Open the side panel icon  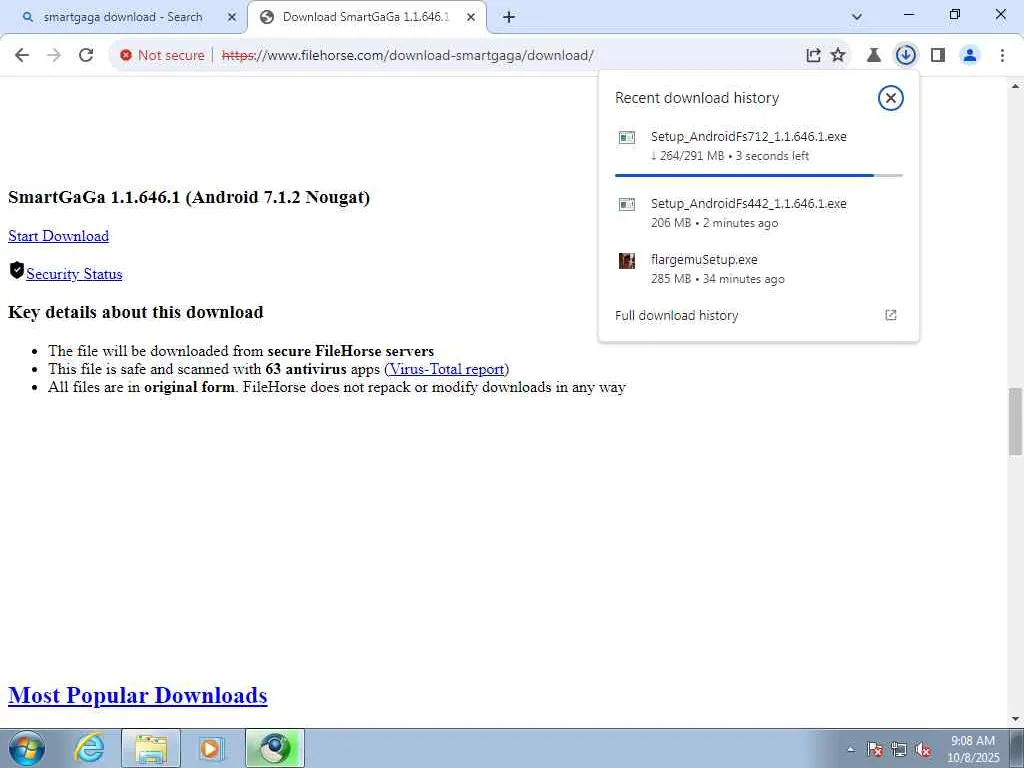tap(938, 56)
